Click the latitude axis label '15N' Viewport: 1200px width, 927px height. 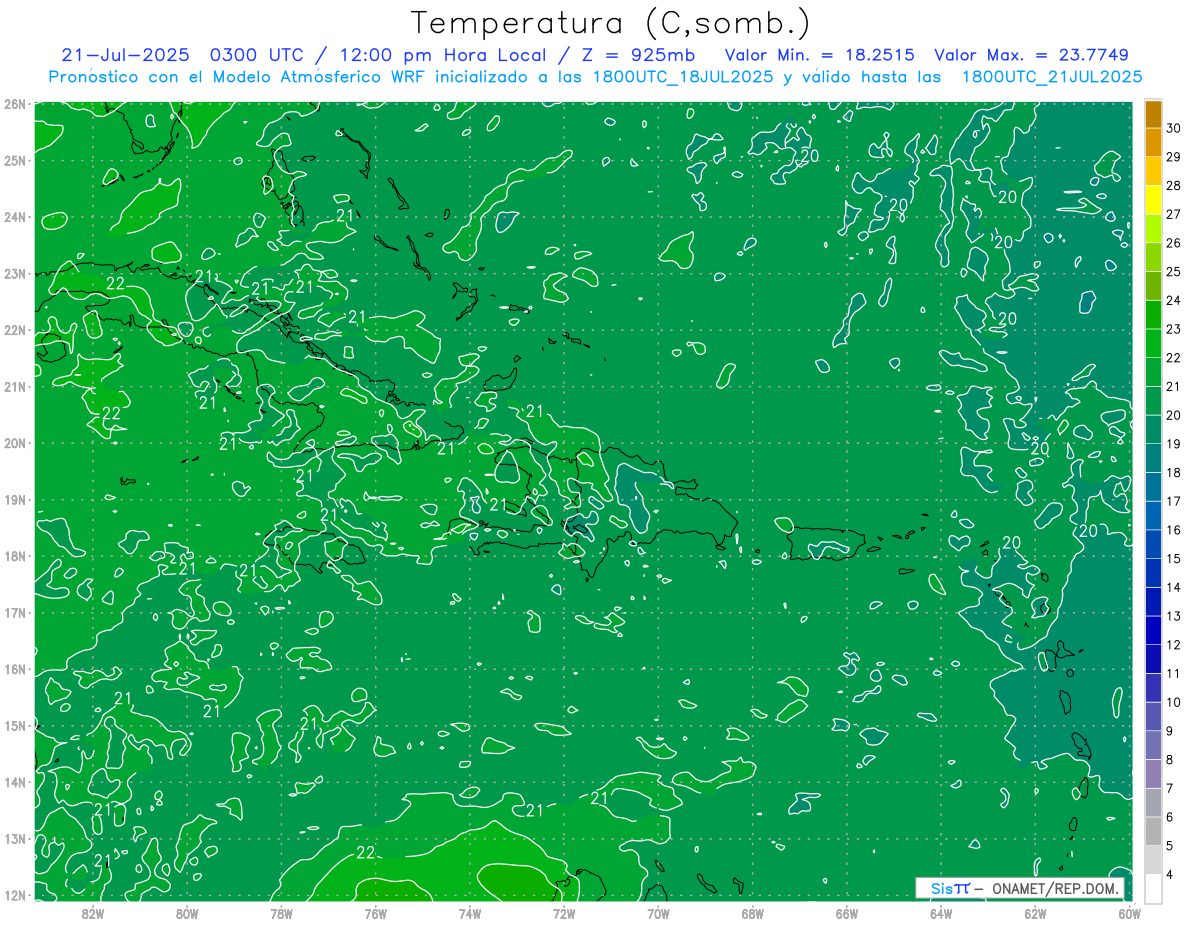14,726
